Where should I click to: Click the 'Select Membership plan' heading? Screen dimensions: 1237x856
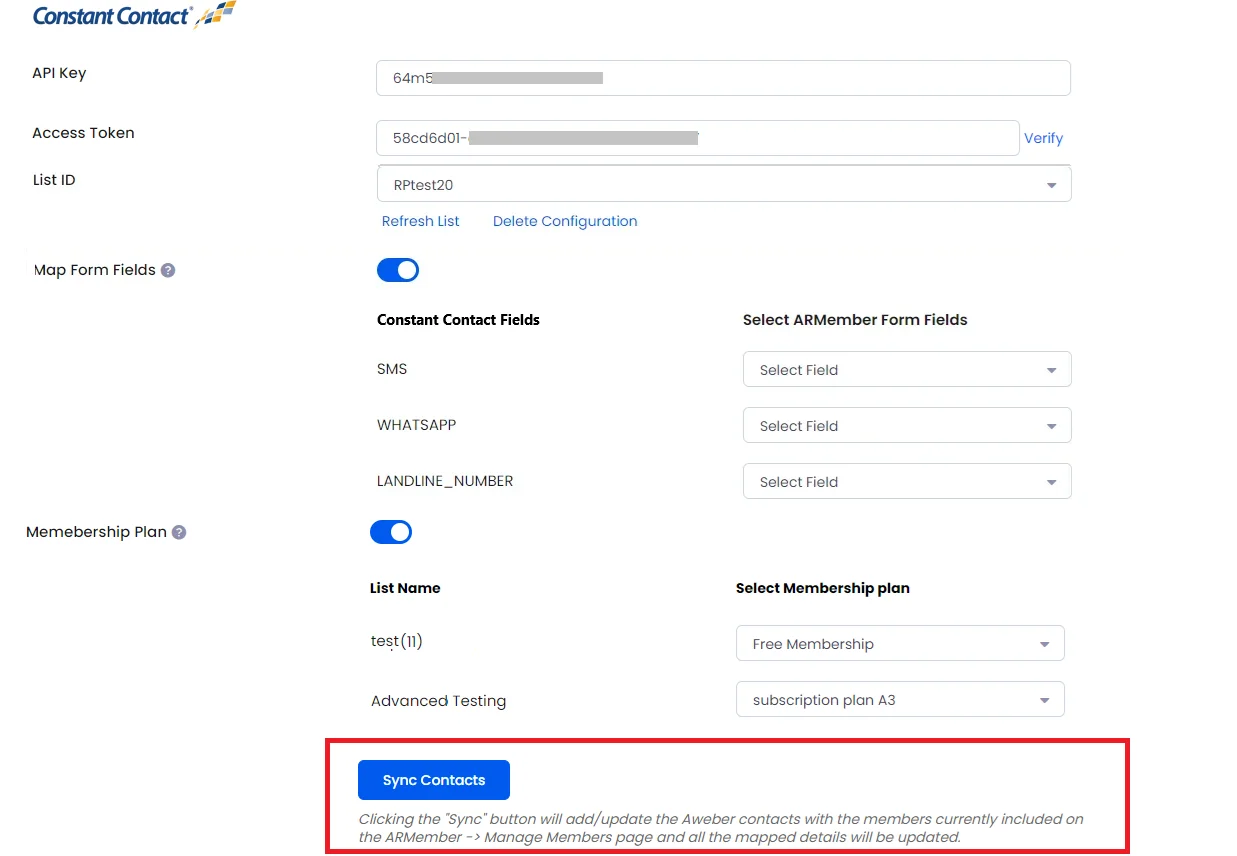pos(823,588)
